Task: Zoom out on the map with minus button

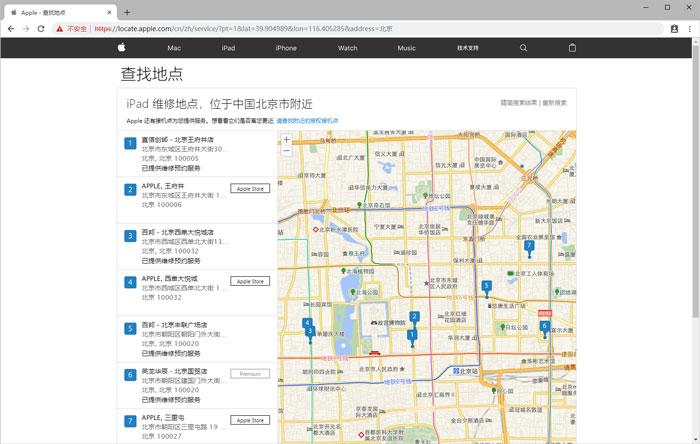Action: pos(286,151)
